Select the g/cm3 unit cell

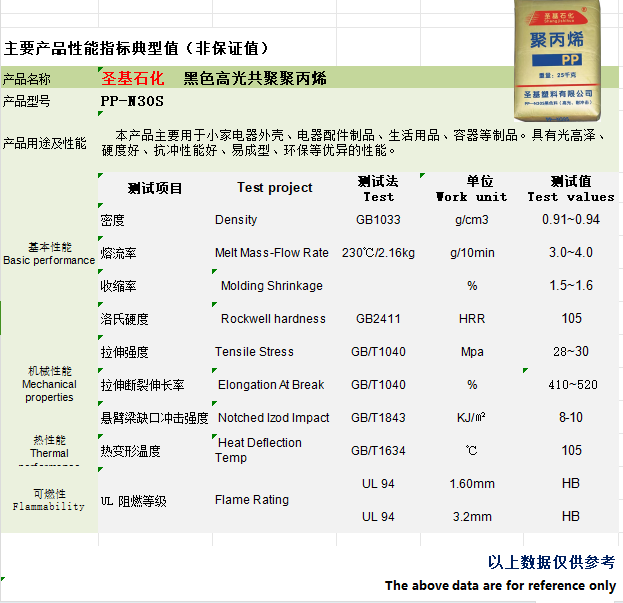(x=472, y=220)
